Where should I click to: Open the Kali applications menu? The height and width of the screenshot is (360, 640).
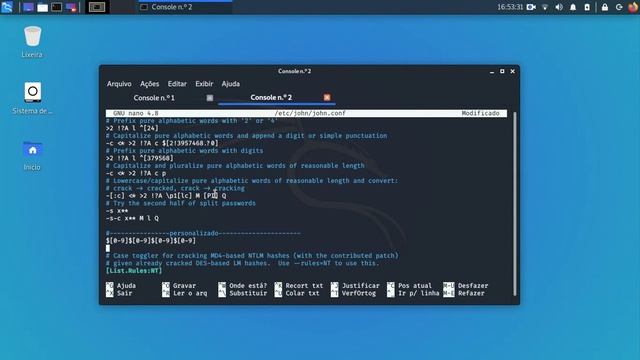pos(7,7)
